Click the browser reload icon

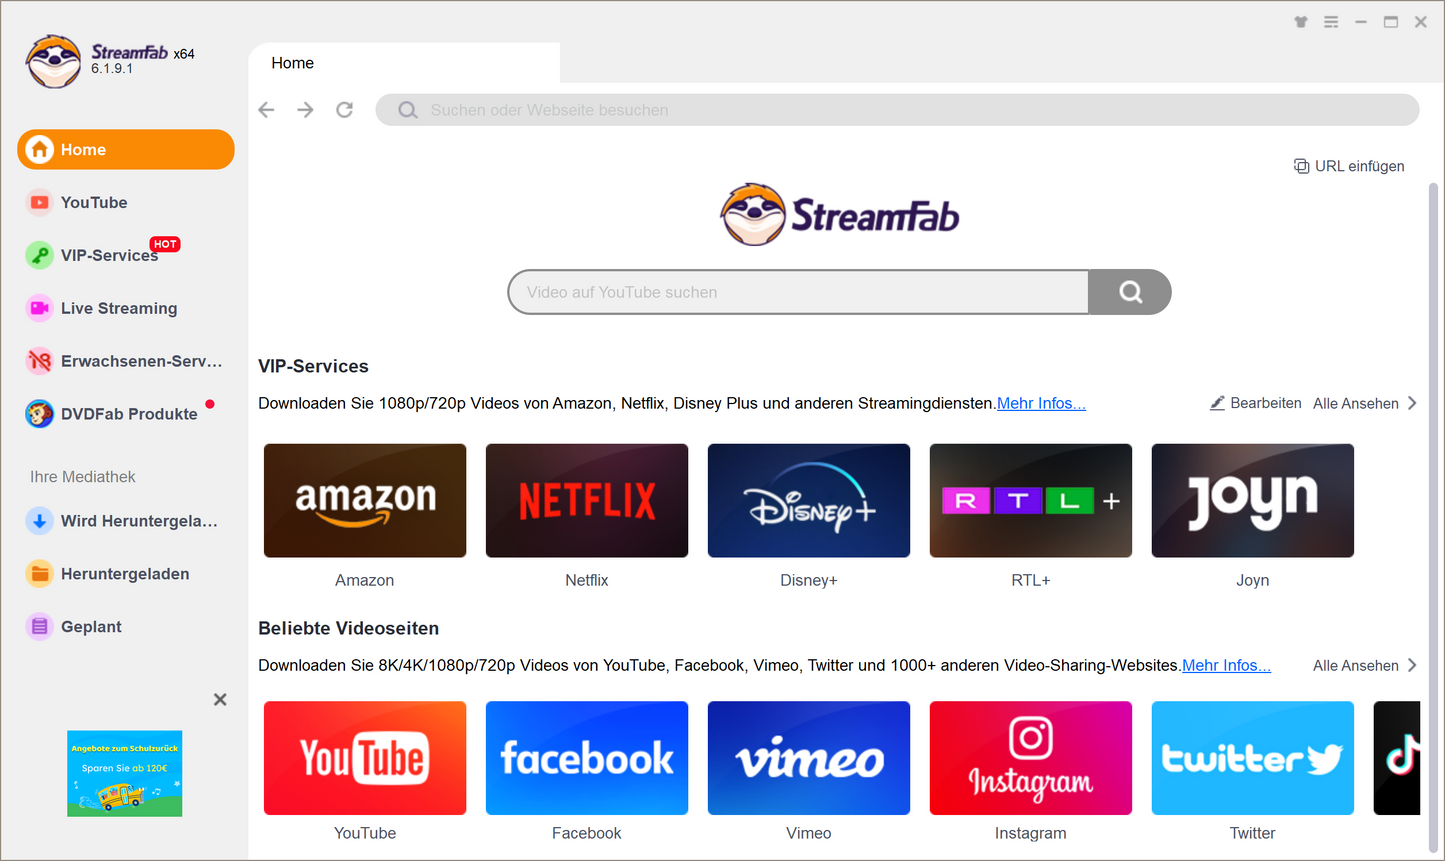(345, 110)
